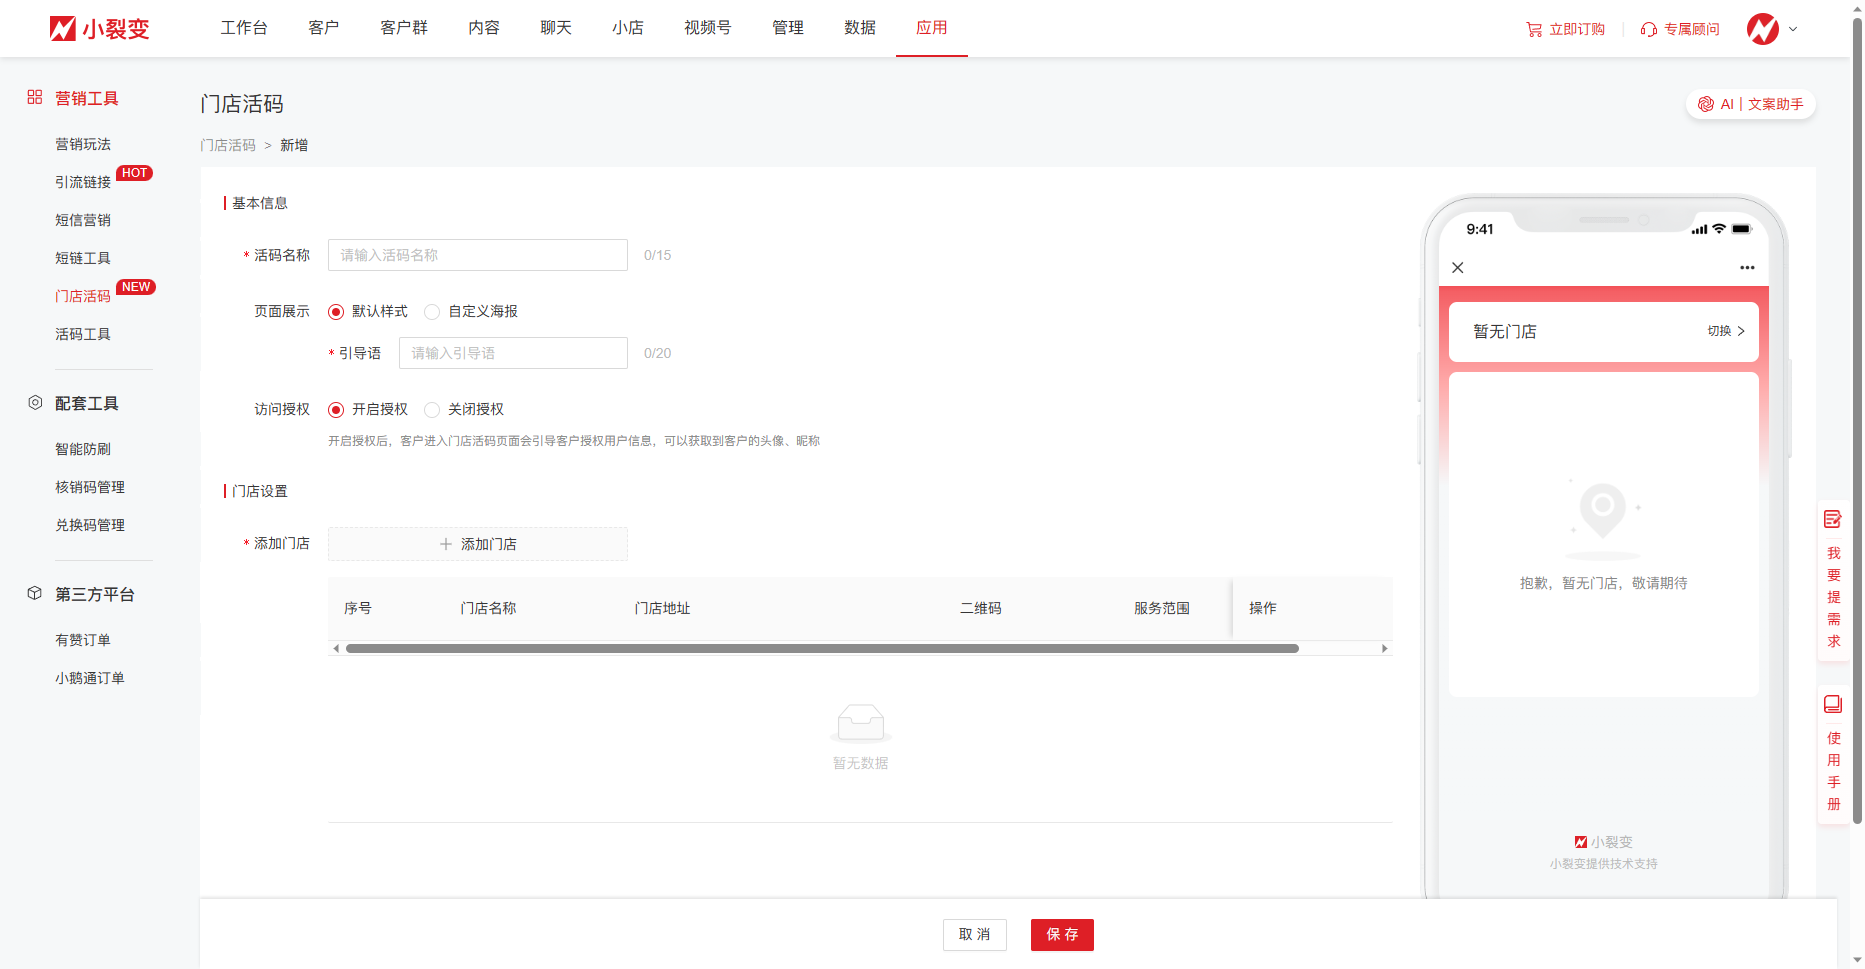This screenshot has height=969, width=1865.
Task: Click the 我要提需求 feedback icon
Action: (x=1832, y=519)
